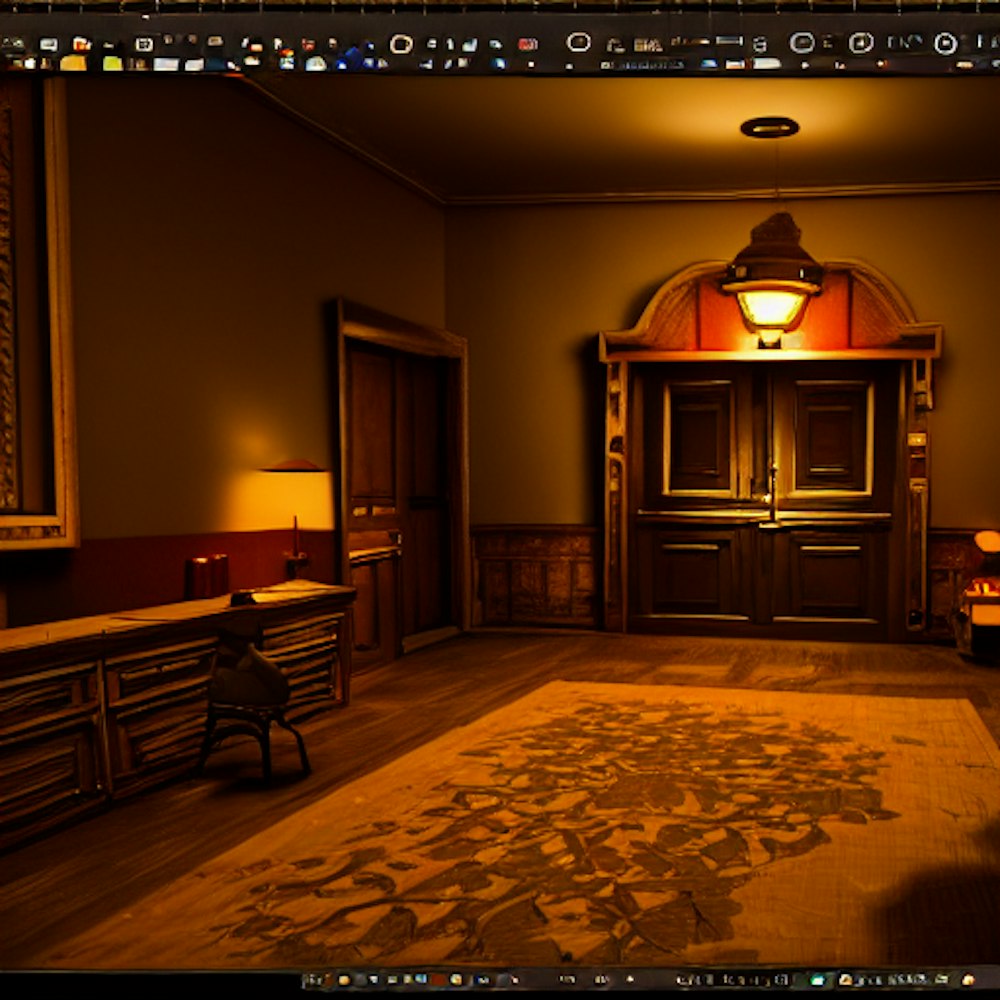This screenshot has height=1000, width=1000.
Task: Select the hanging ceiling lantern in viewport
Action: pos(771,287)
